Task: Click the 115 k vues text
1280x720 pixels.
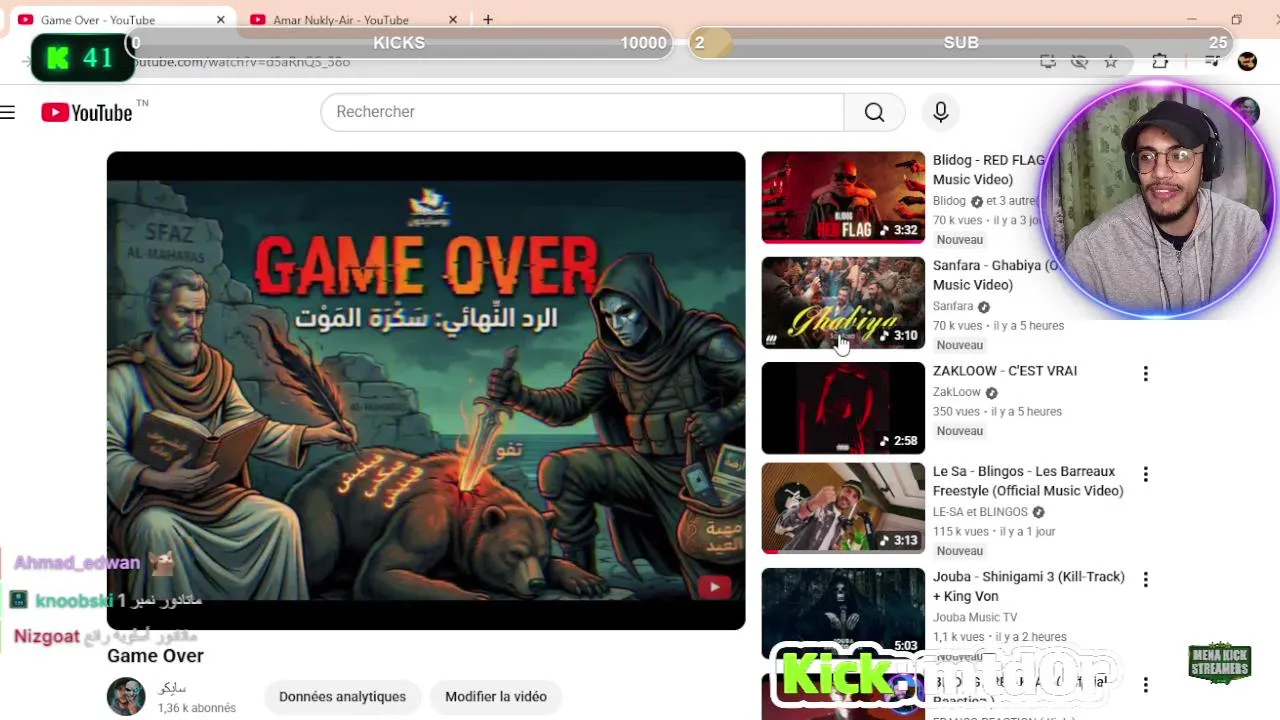Action: (x=959, y=532)
